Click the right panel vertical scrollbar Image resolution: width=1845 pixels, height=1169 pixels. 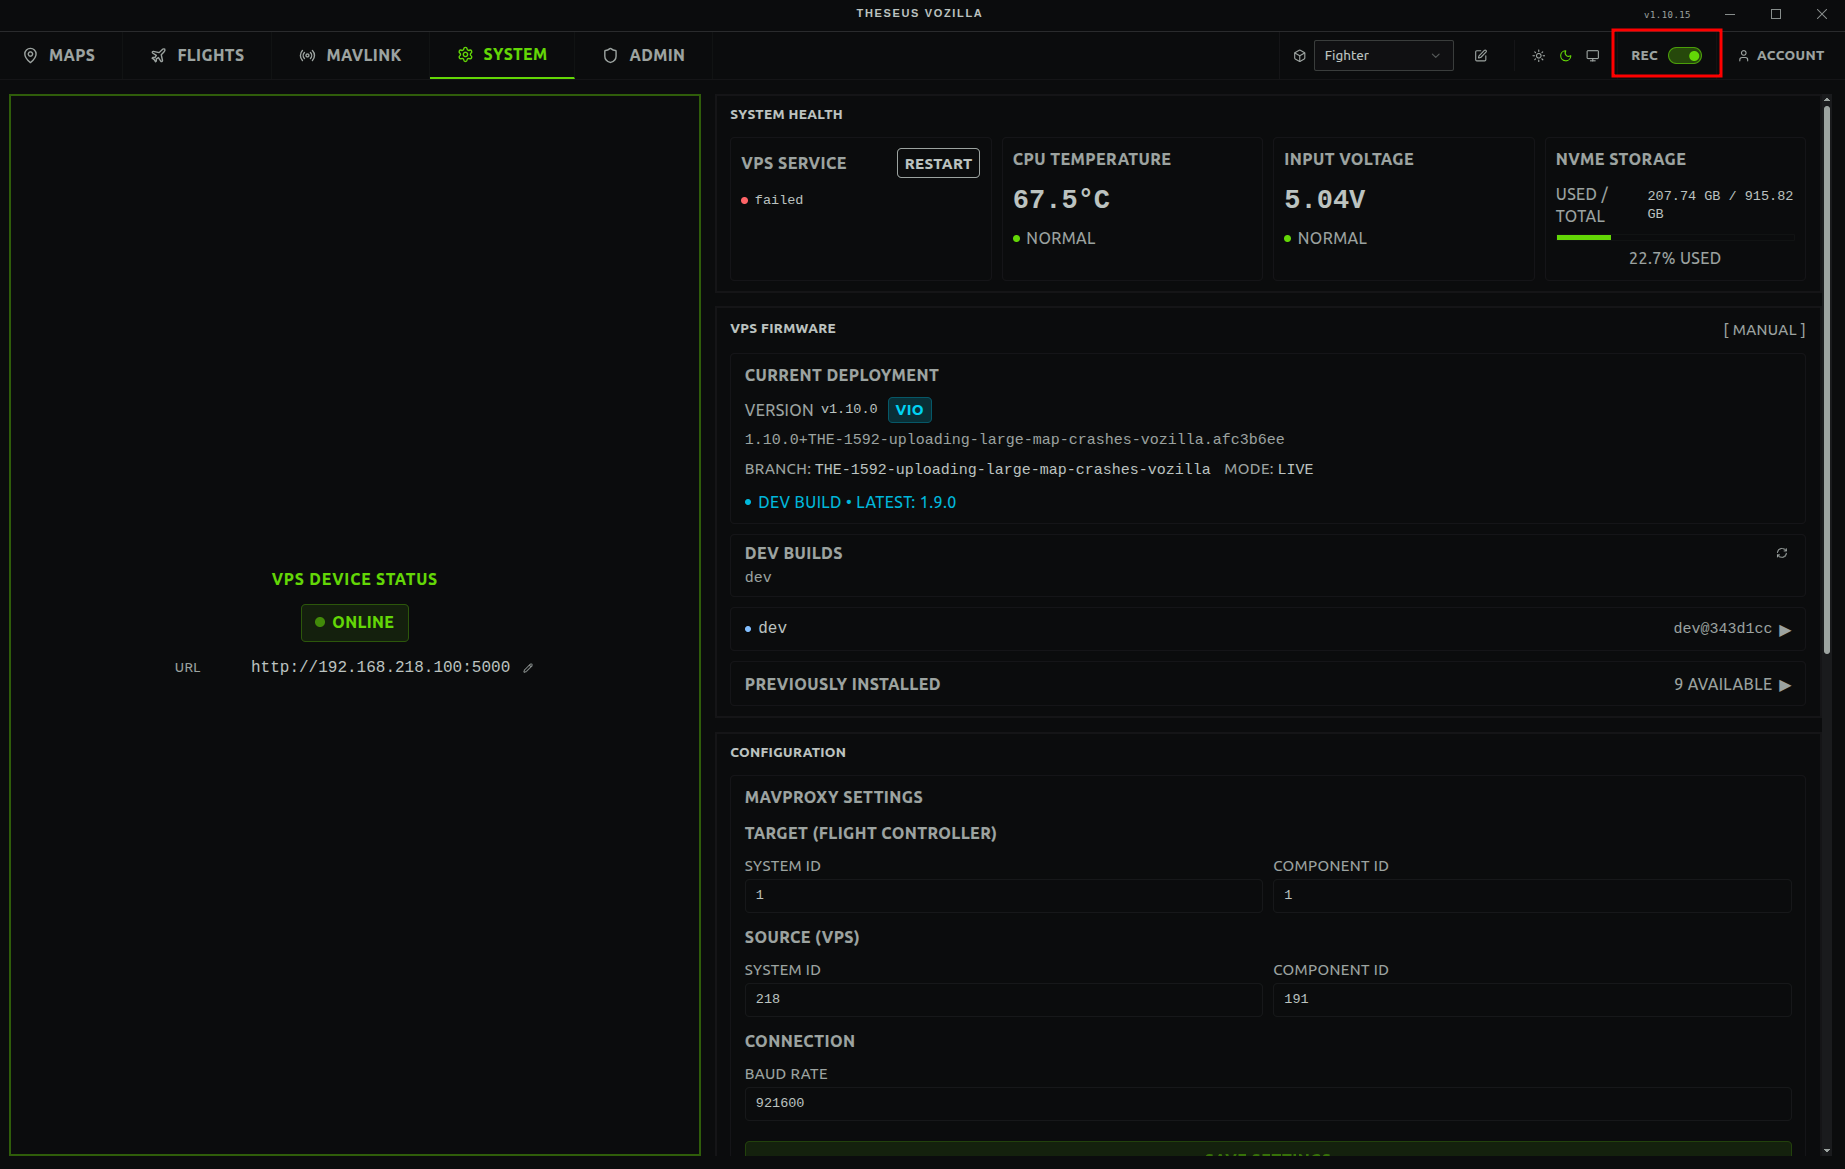[x=1826, y=400]
